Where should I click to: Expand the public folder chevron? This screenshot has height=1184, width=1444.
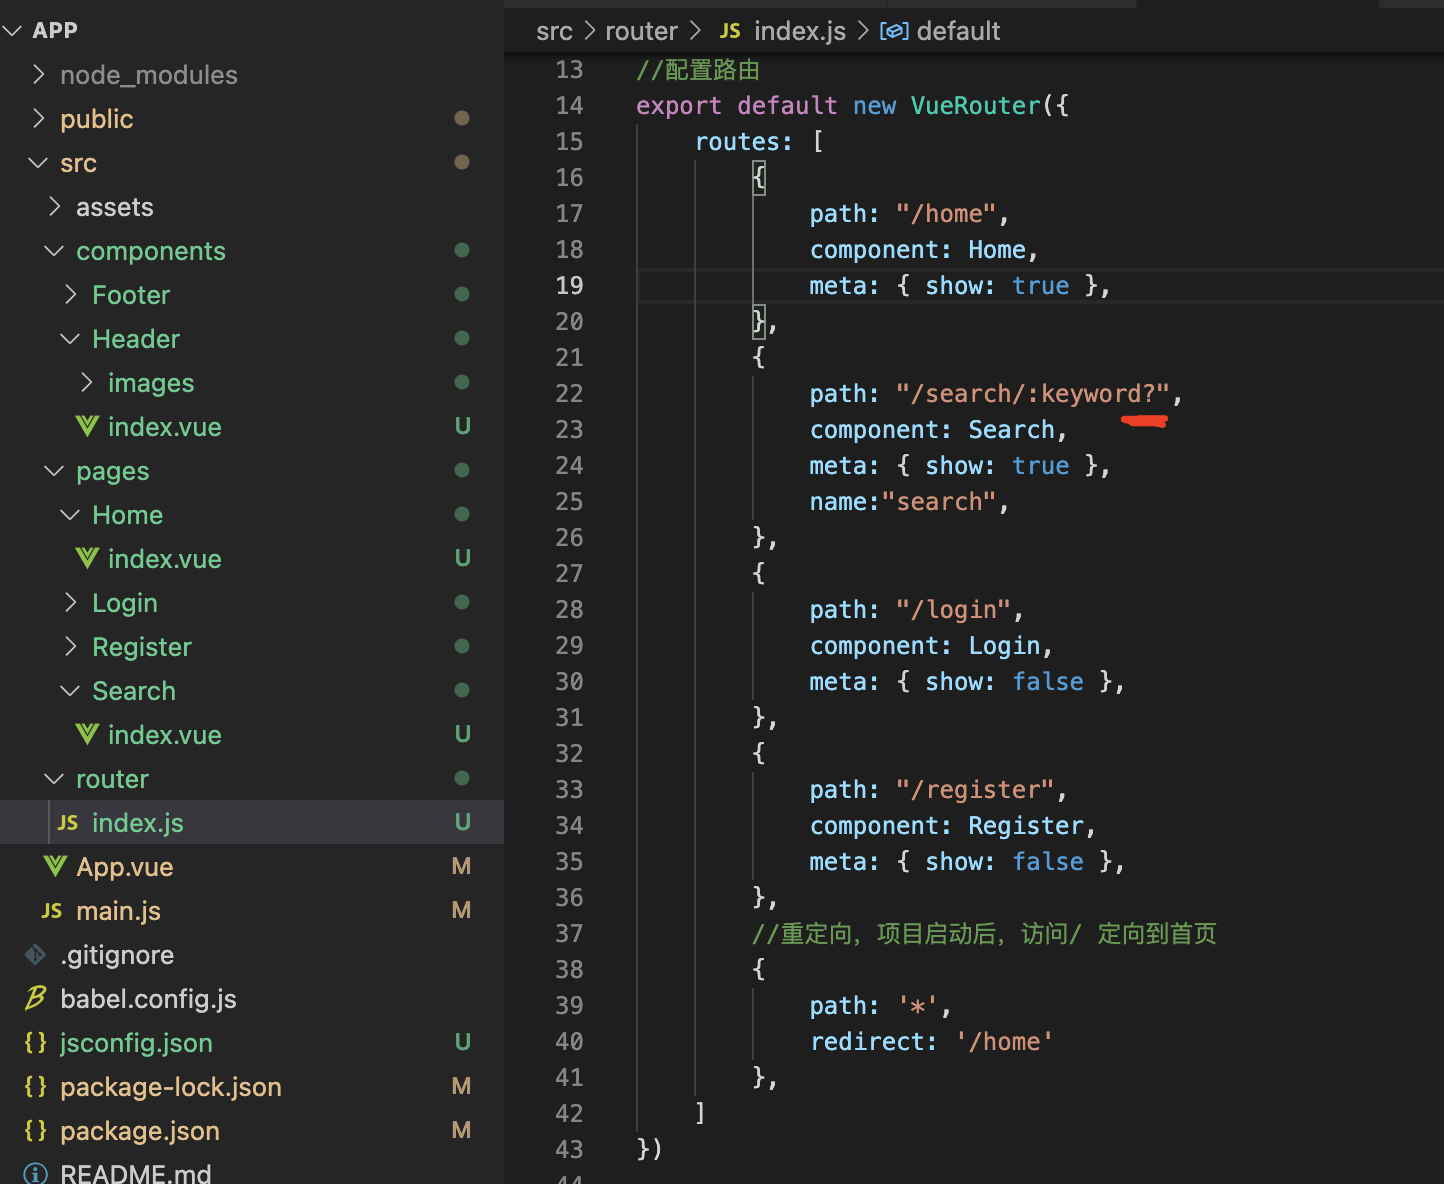point(38,118)
